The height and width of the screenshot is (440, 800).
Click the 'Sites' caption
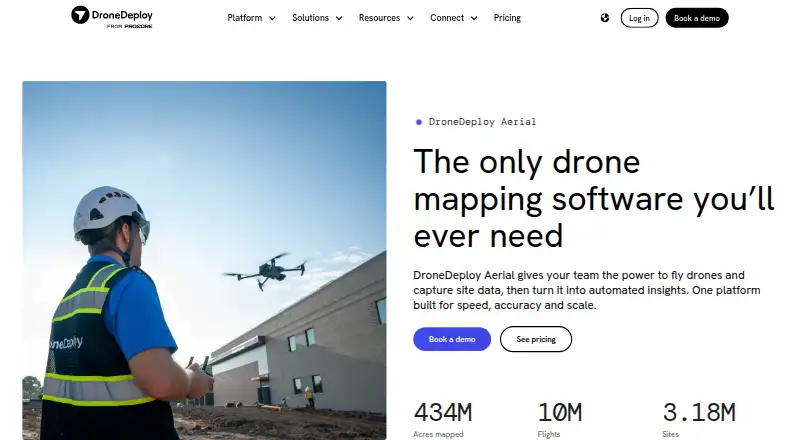[670, 434]
